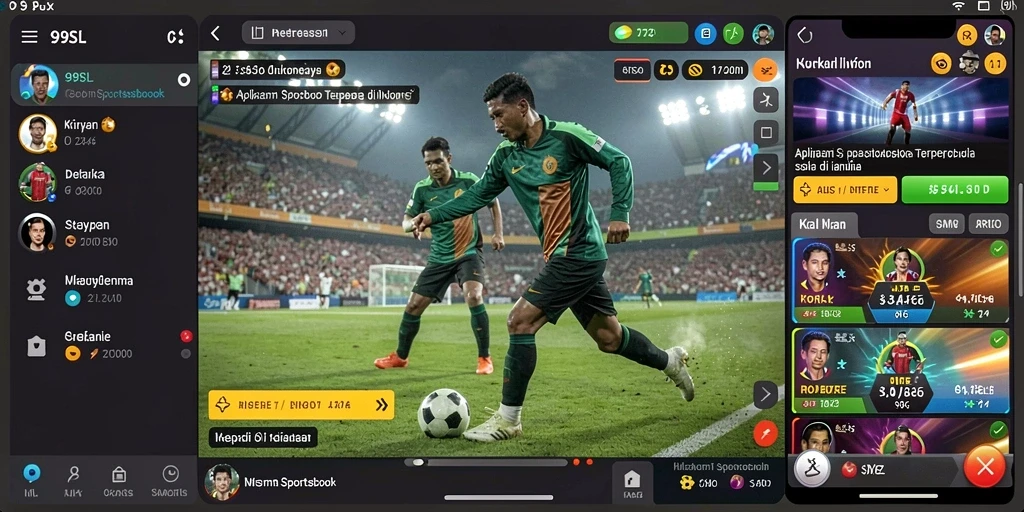Click the home icon in the bottom bar
This screenshot has width=1024, height=512.
[632, 480]
